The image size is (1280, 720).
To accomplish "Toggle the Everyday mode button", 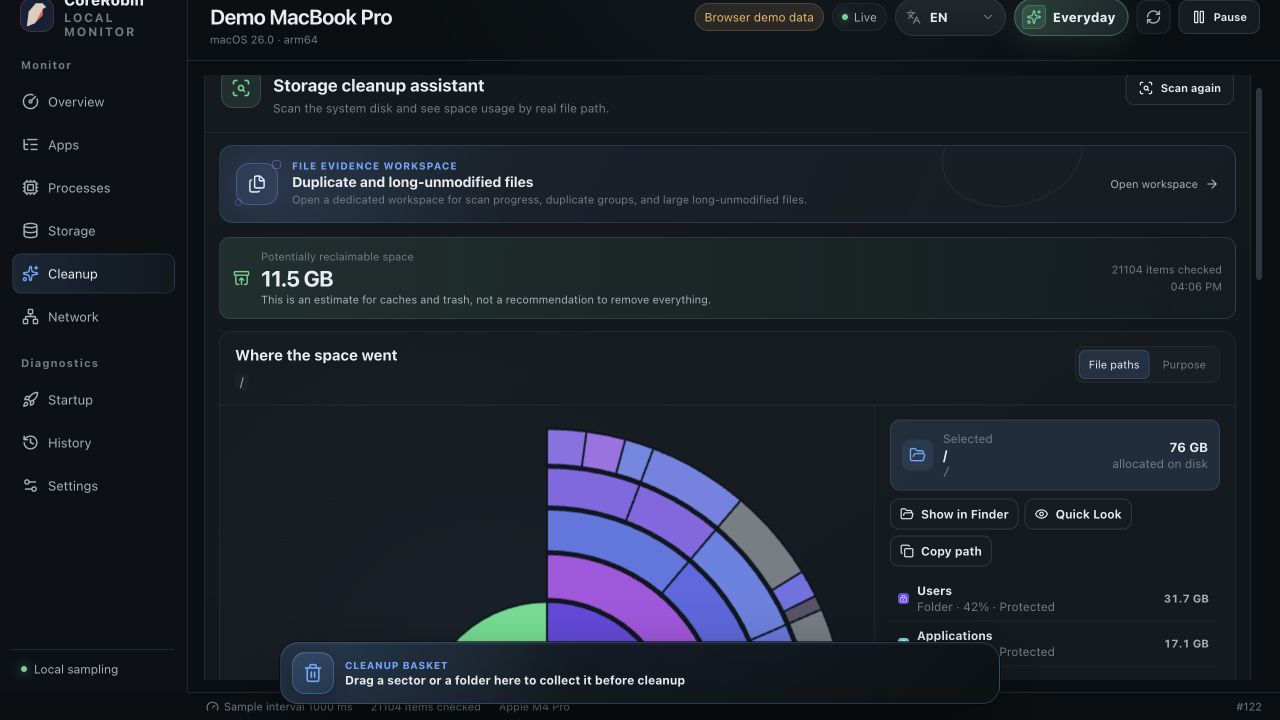I will [x=1071, y=17].
